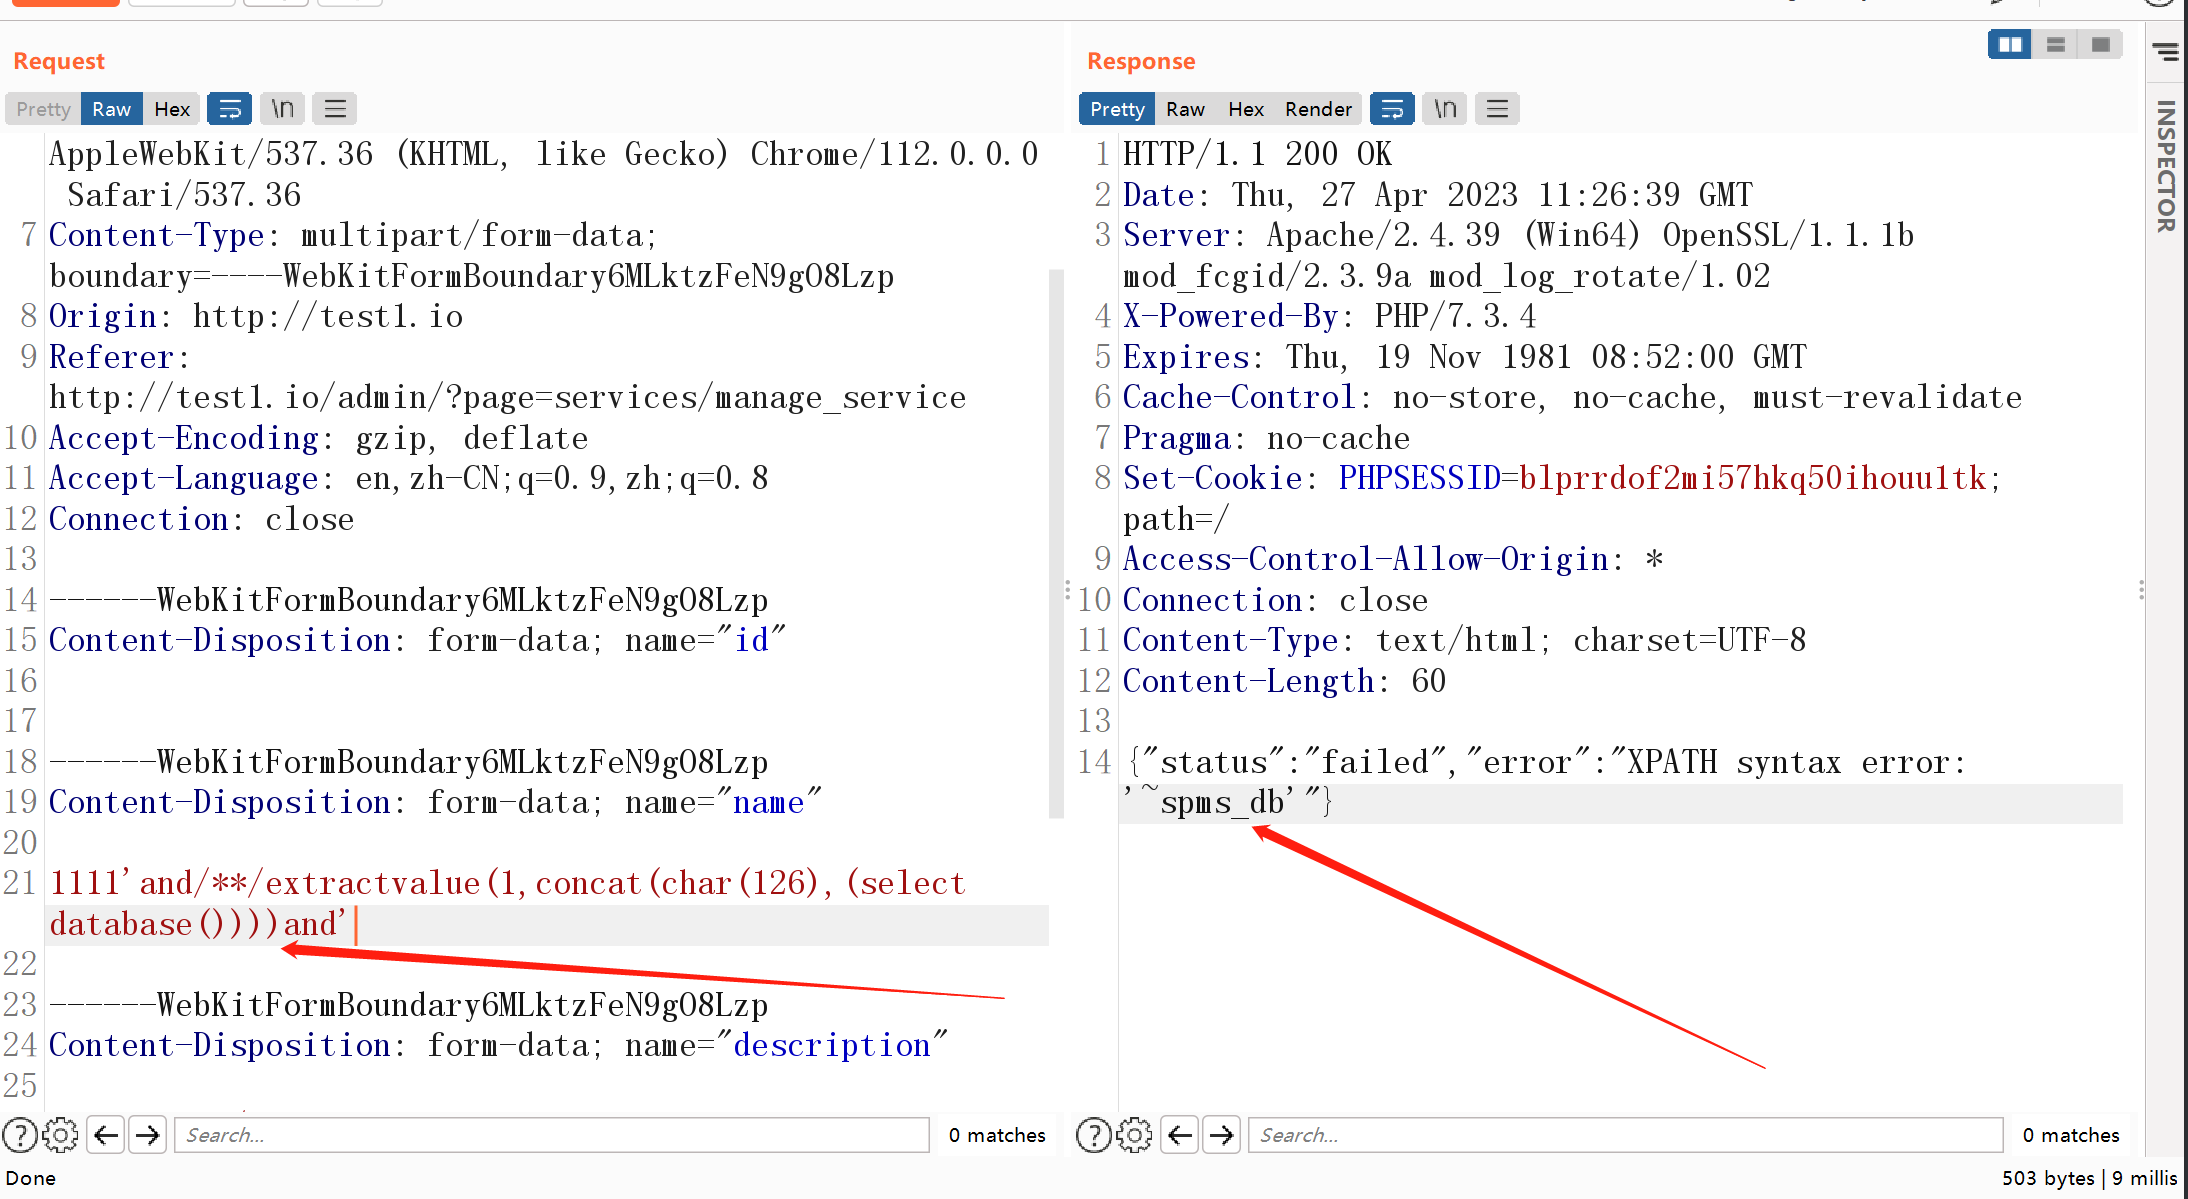The width and height of the screenshot is (2188, 1199).
Task: Select top-bottom stacked layout icon
Action: point(2056,45)
